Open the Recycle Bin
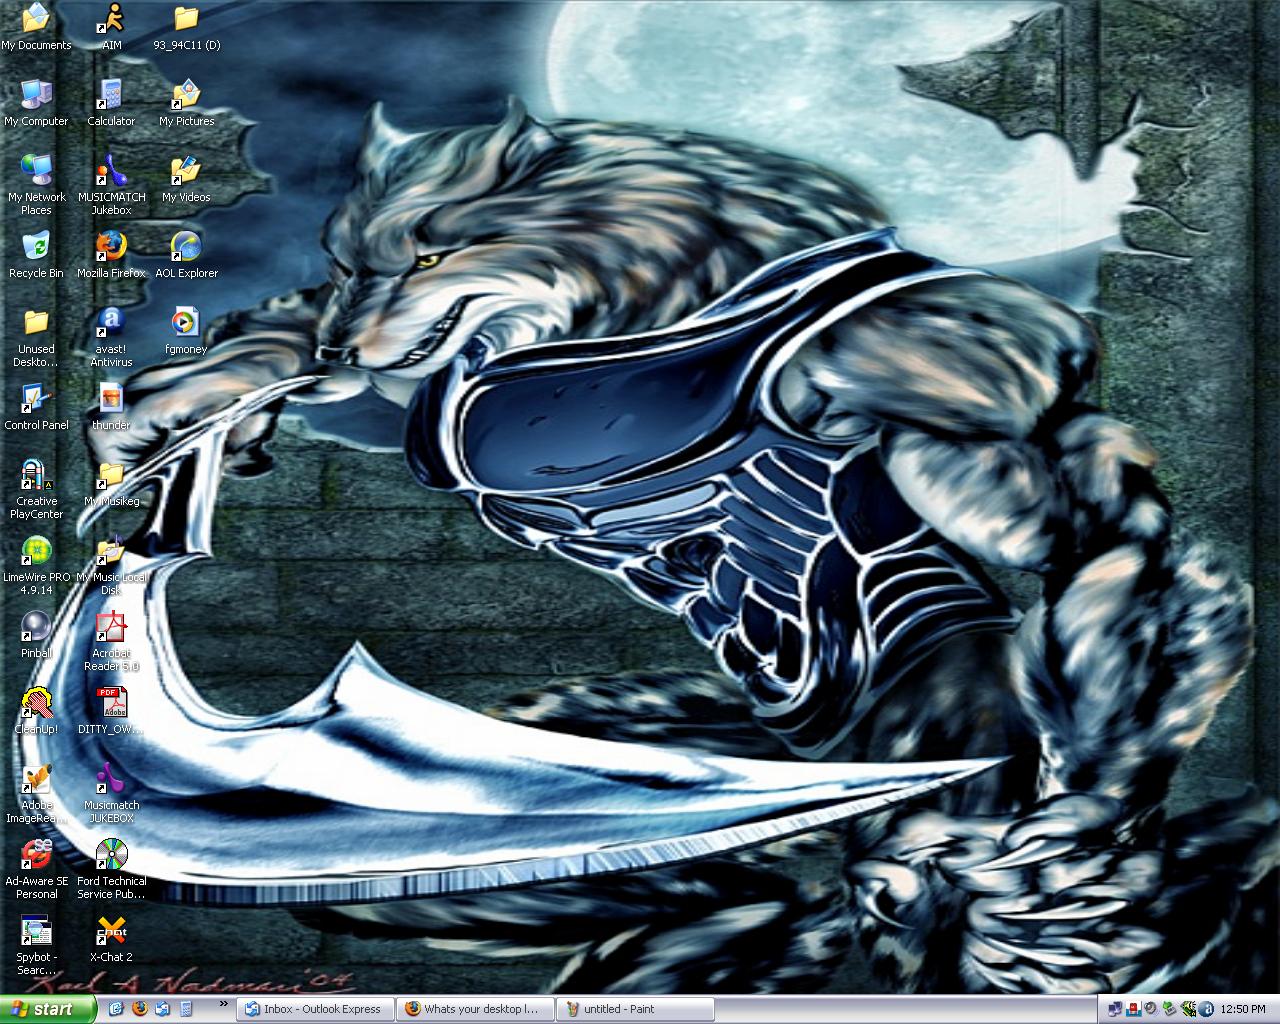Viewport: 1280px width, 1024px height. click(x=36, y=246)
